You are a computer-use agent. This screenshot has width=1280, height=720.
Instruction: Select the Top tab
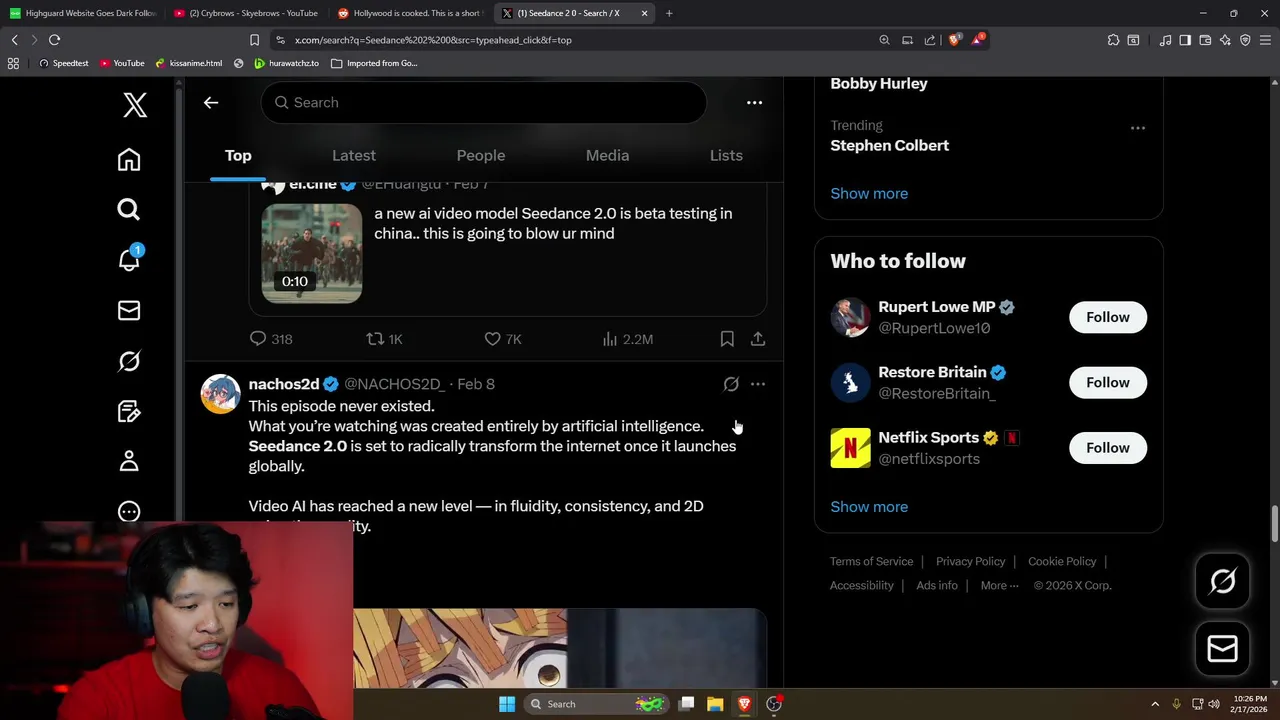(x=238, y=156)
